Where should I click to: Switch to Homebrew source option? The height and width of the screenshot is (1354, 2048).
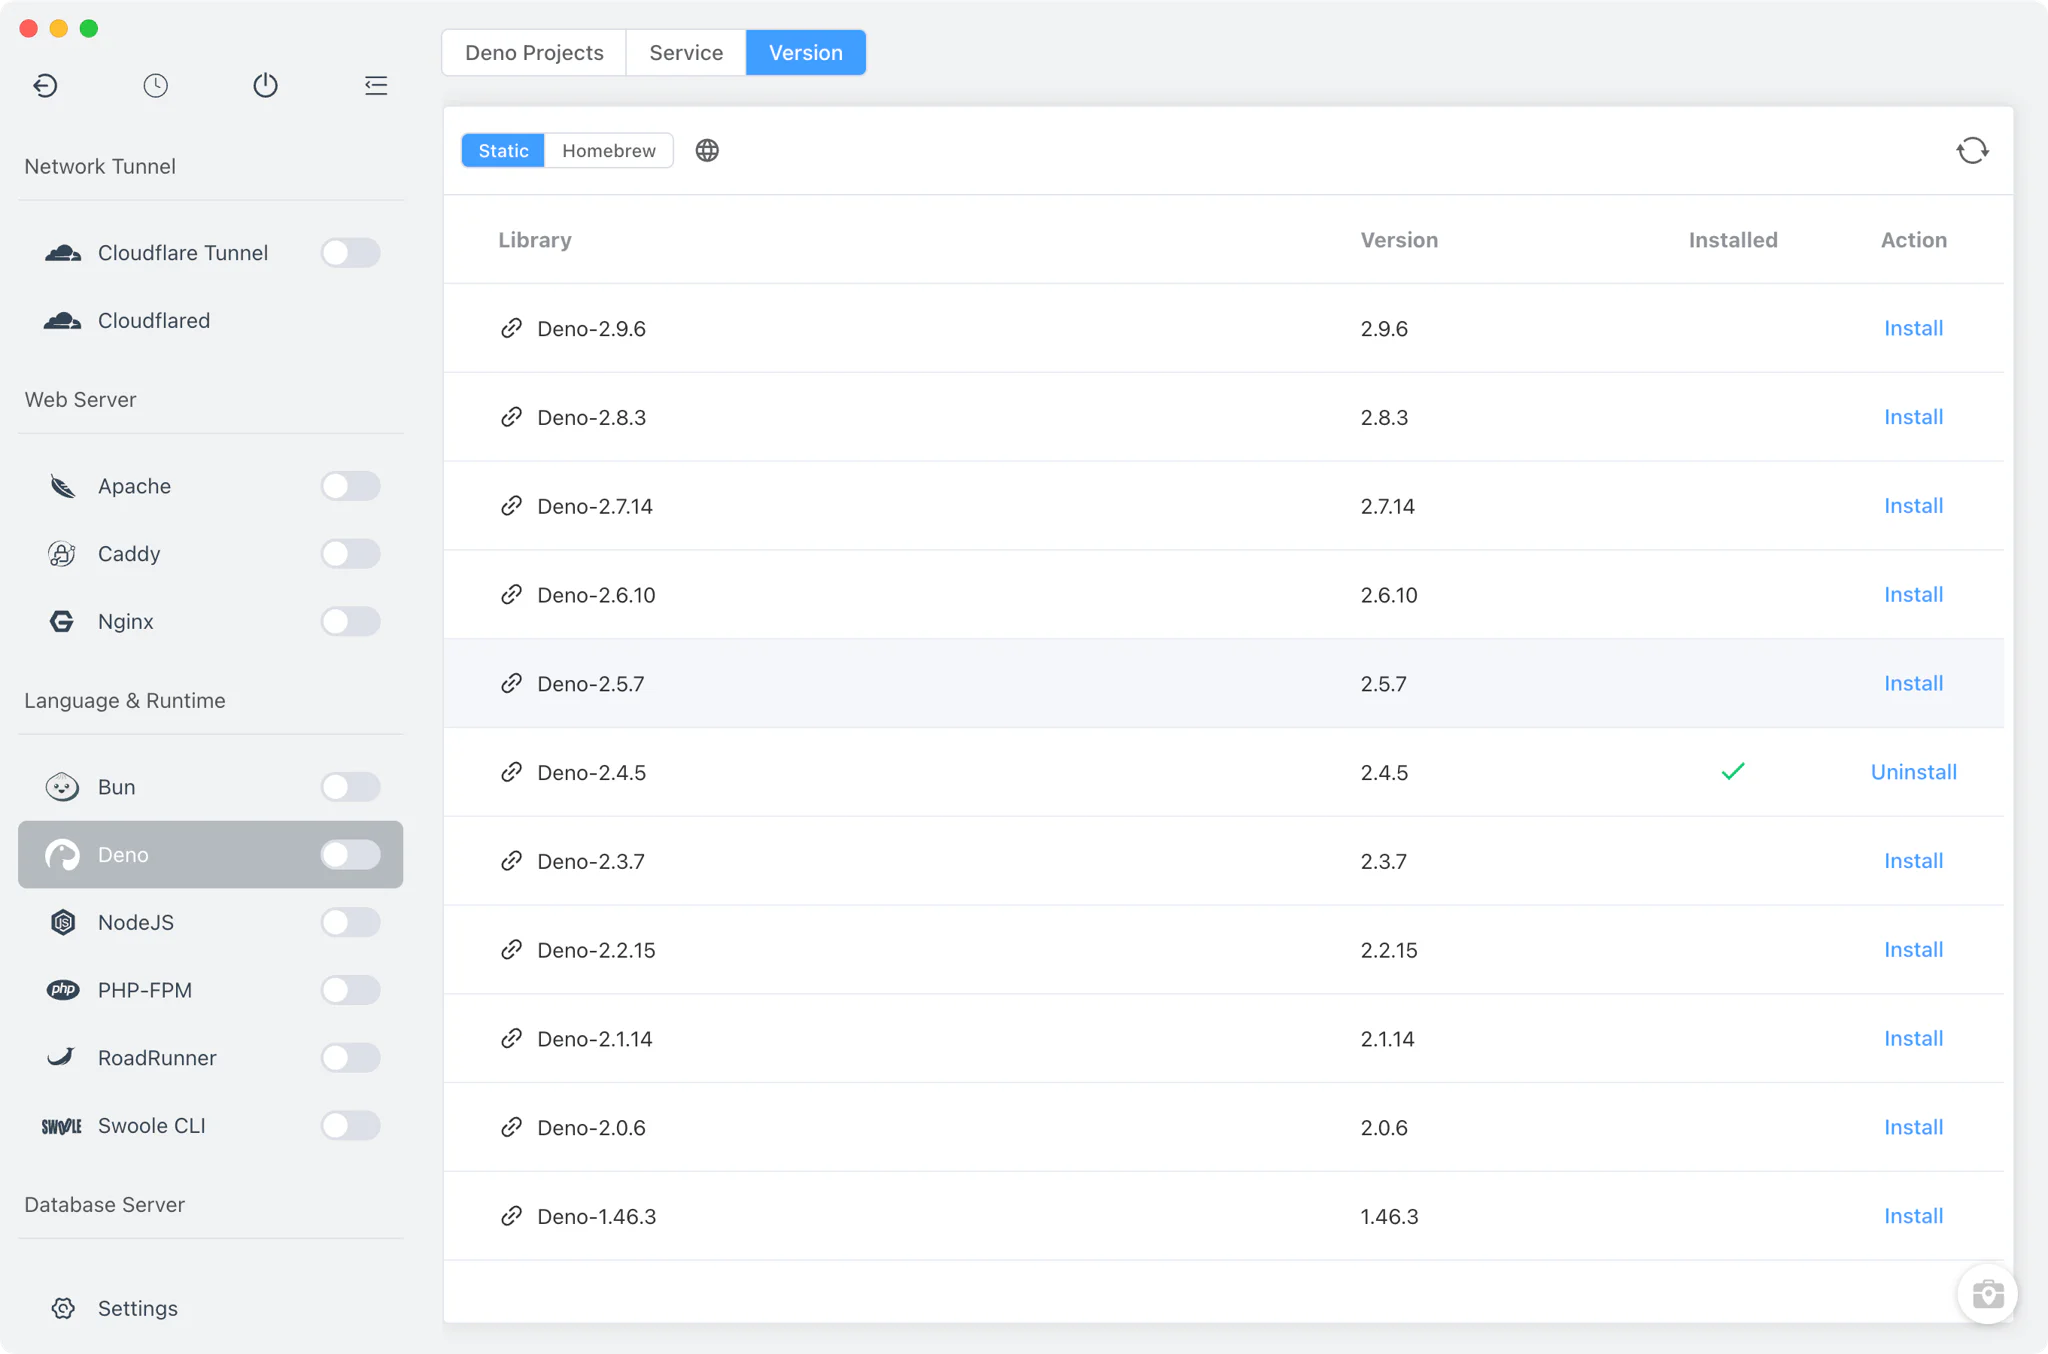pyautogui.click(x=609, y=151)
